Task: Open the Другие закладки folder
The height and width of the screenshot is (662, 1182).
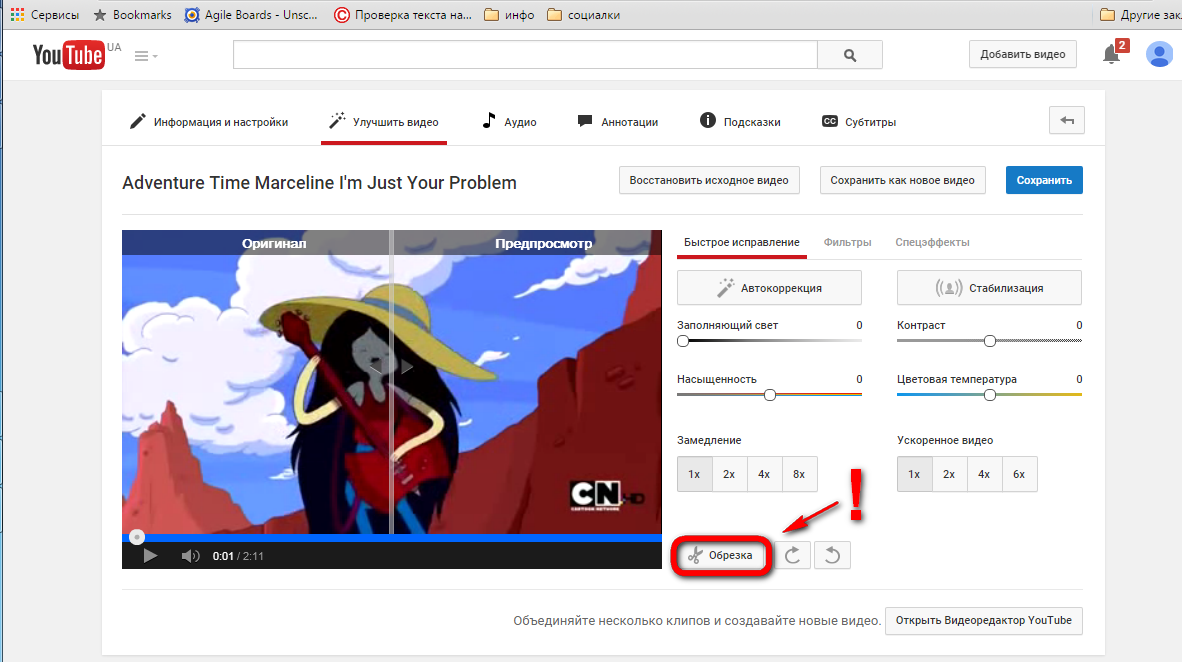Action: (x=1141, y=14)
